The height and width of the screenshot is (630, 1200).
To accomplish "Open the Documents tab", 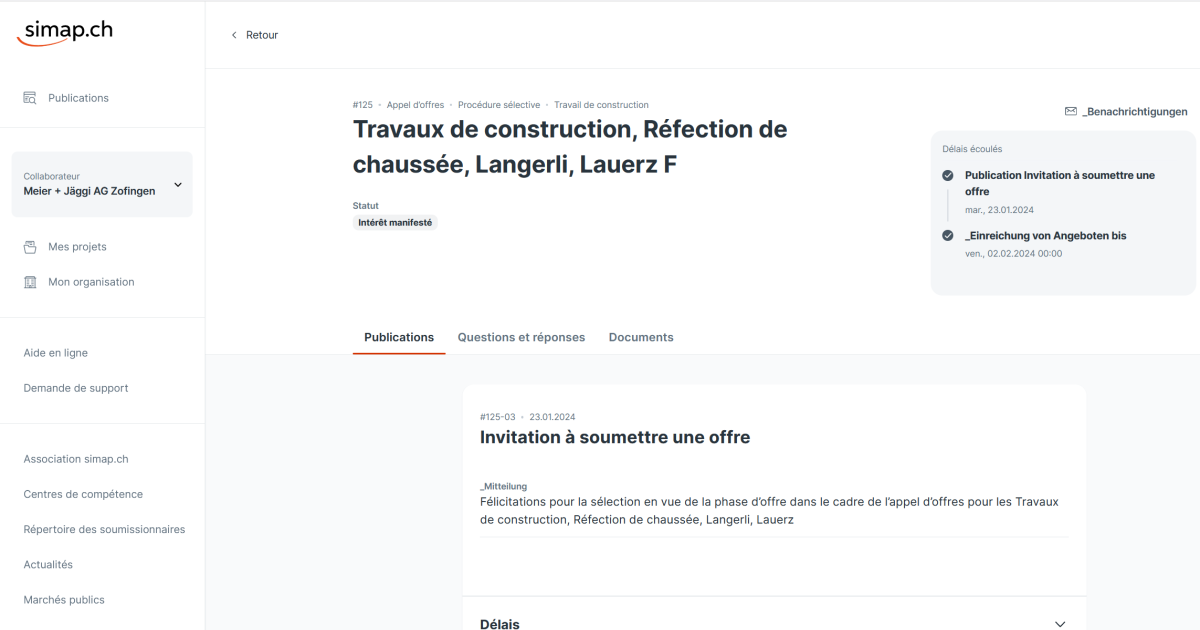I will pyautogui.click(x=641, y=337).
